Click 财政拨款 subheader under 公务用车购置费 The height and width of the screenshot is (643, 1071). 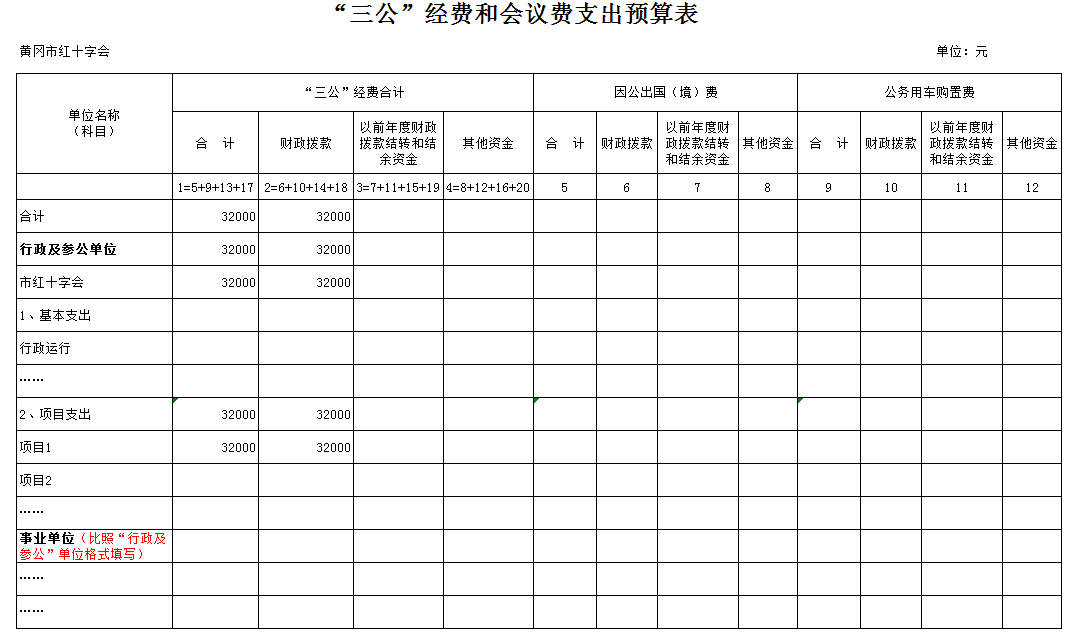(891, 143)
